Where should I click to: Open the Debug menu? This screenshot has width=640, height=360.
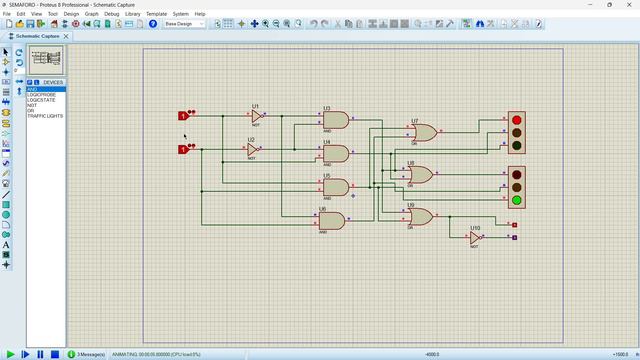111,14
